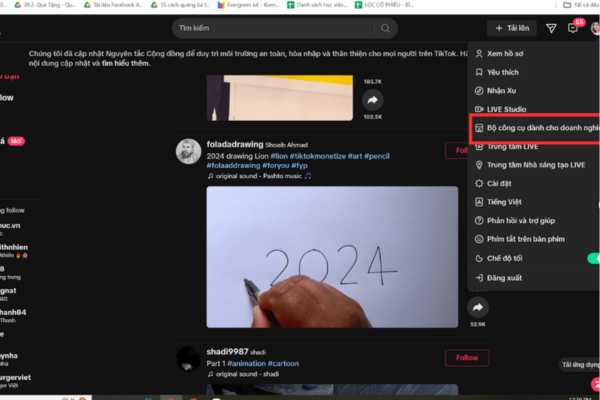
Task: Click LIVE Studio camera icon
Action: pyautogui.click(x=479, y=109)
